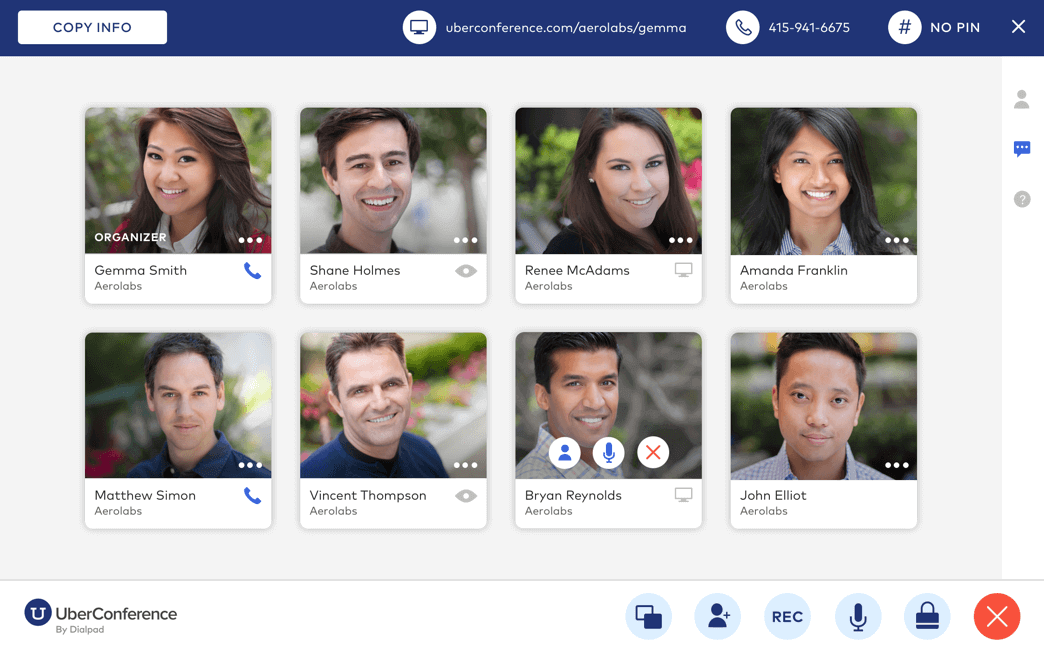Open the uberconference.com/aerolabs/gemma link
Viewport: 1044px width, 652px height.
pos(565,28)
